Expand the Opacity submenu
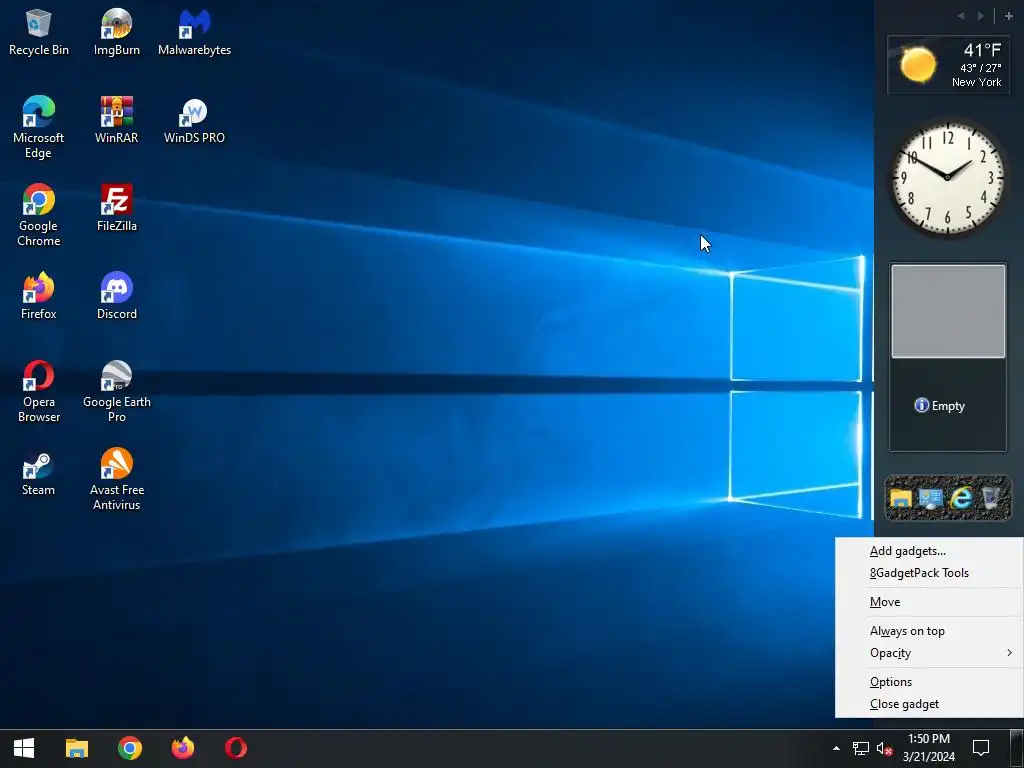Image resolution: width=1024 pixels, height=768 pixels. click(x=929, y=653)
